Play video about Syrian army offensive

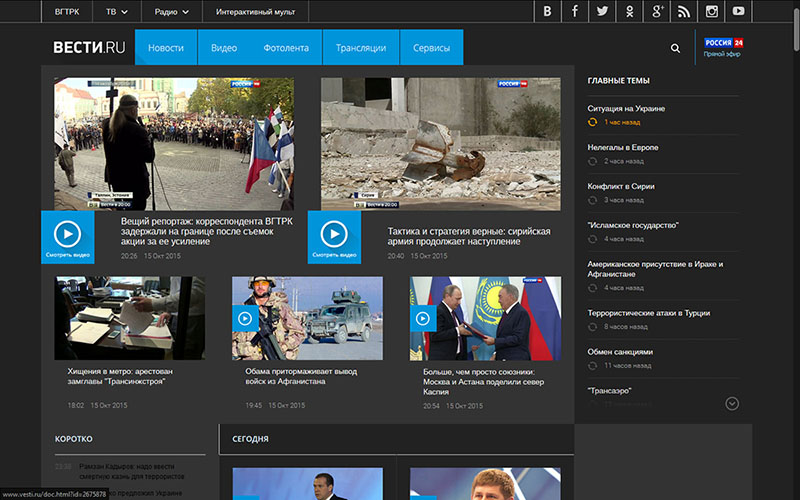click(x=334, y=237)
